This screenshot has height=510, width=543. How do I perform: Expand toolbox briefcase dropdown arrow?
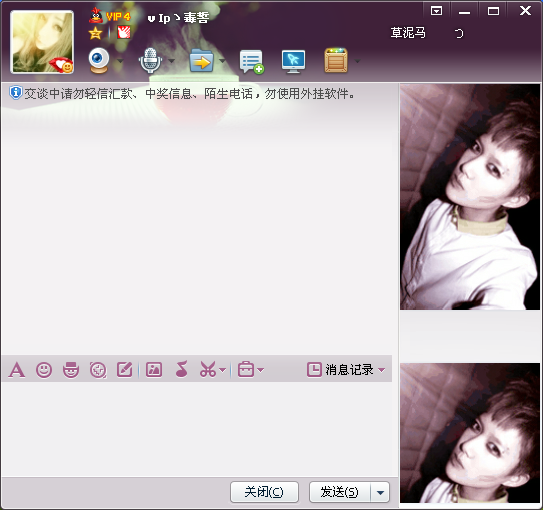261,370
